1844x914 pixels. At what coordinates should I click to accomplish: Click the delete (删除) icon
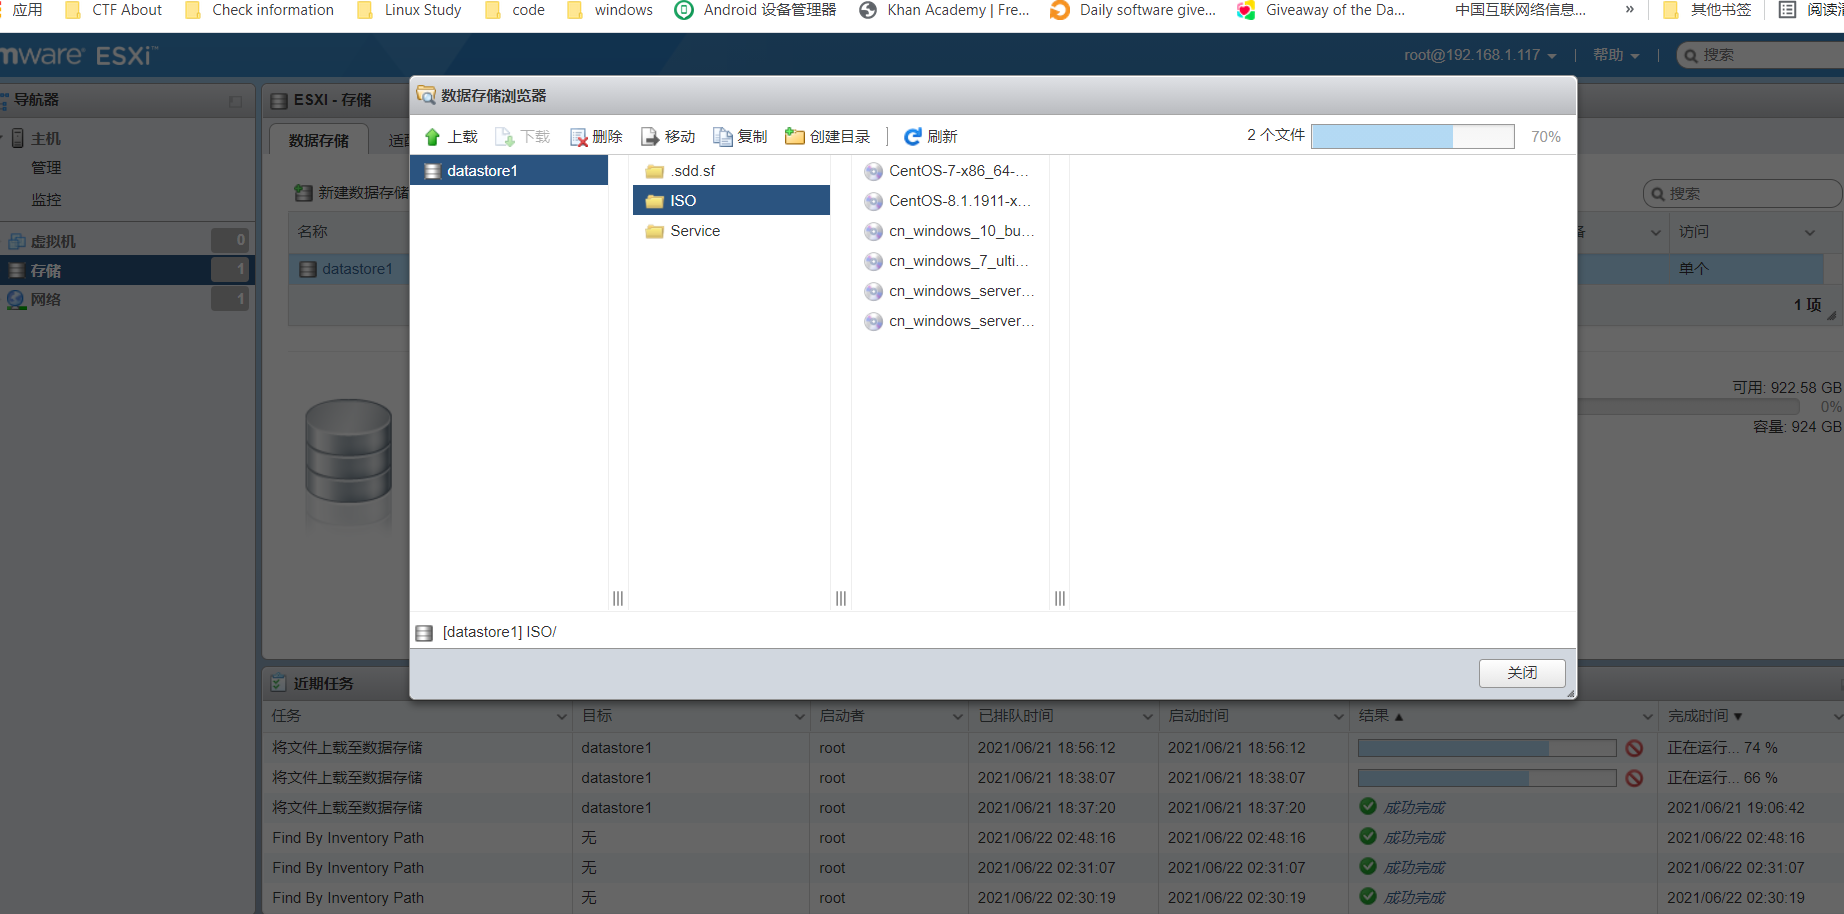579,137
